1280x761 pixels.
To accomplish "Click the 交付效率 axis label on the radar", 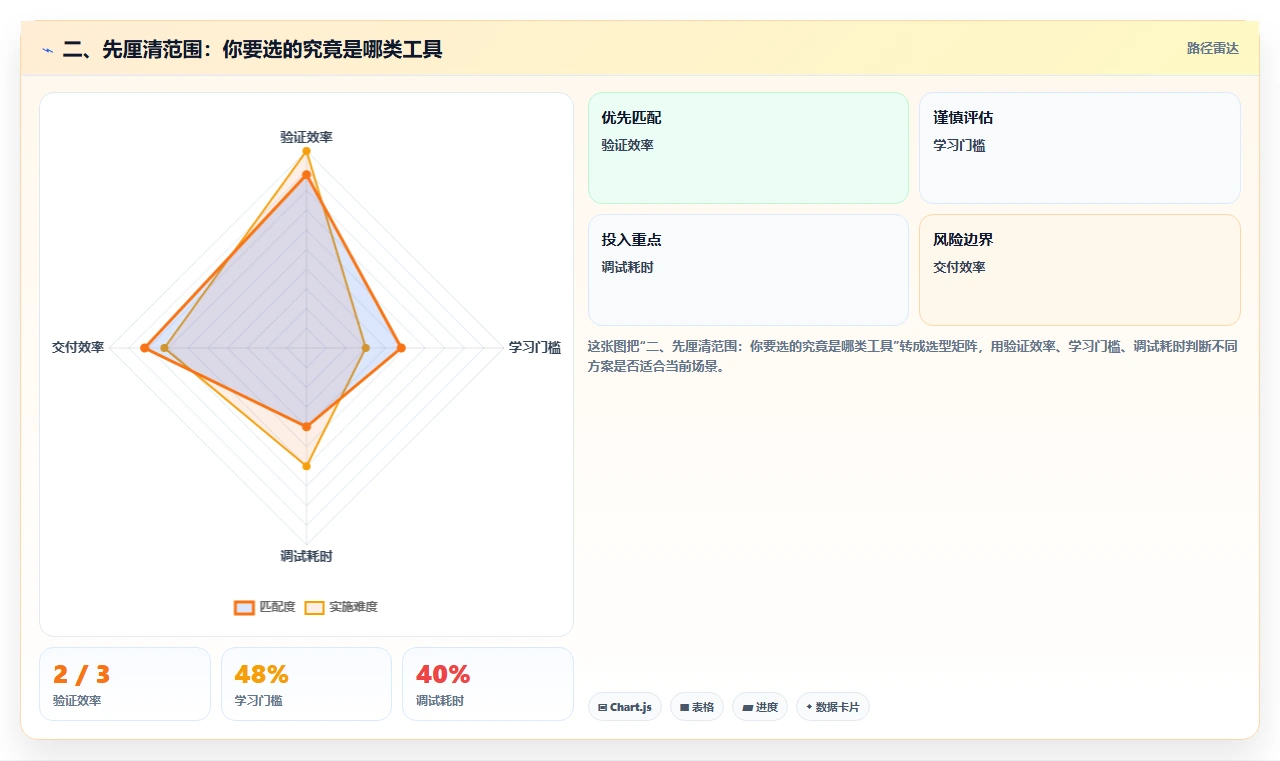I will (x=78, y=347).
